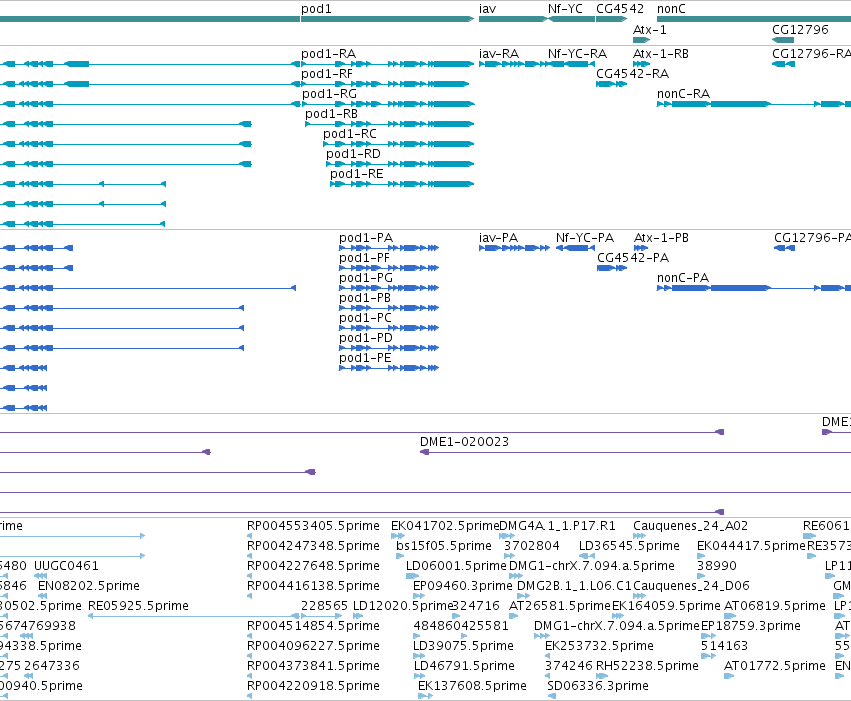Click the Nf-YC-RA transcript label
Image resolution: width=851 pixels, height=701 pixels.
(x=577, y=54)
